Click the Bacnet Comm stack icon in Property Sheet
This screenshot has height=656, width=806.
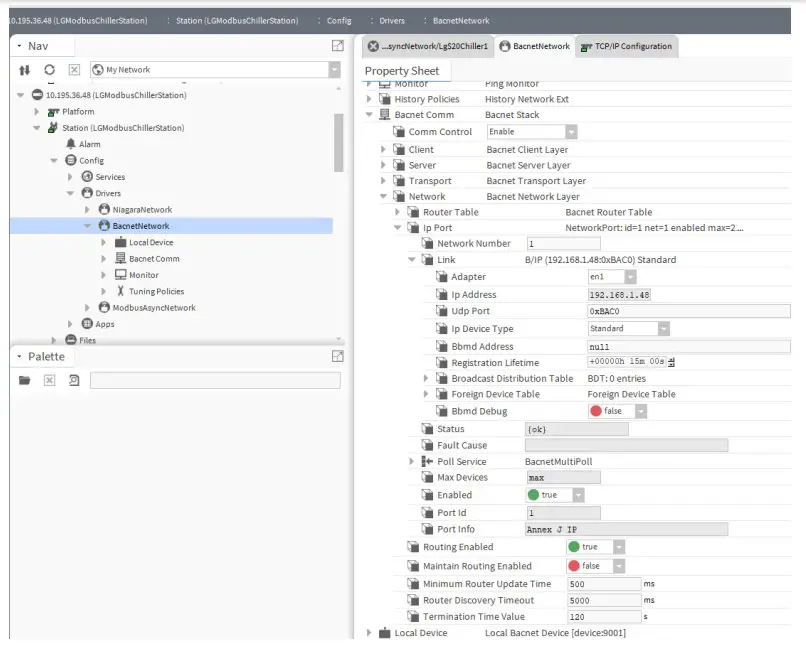[384, 115]
